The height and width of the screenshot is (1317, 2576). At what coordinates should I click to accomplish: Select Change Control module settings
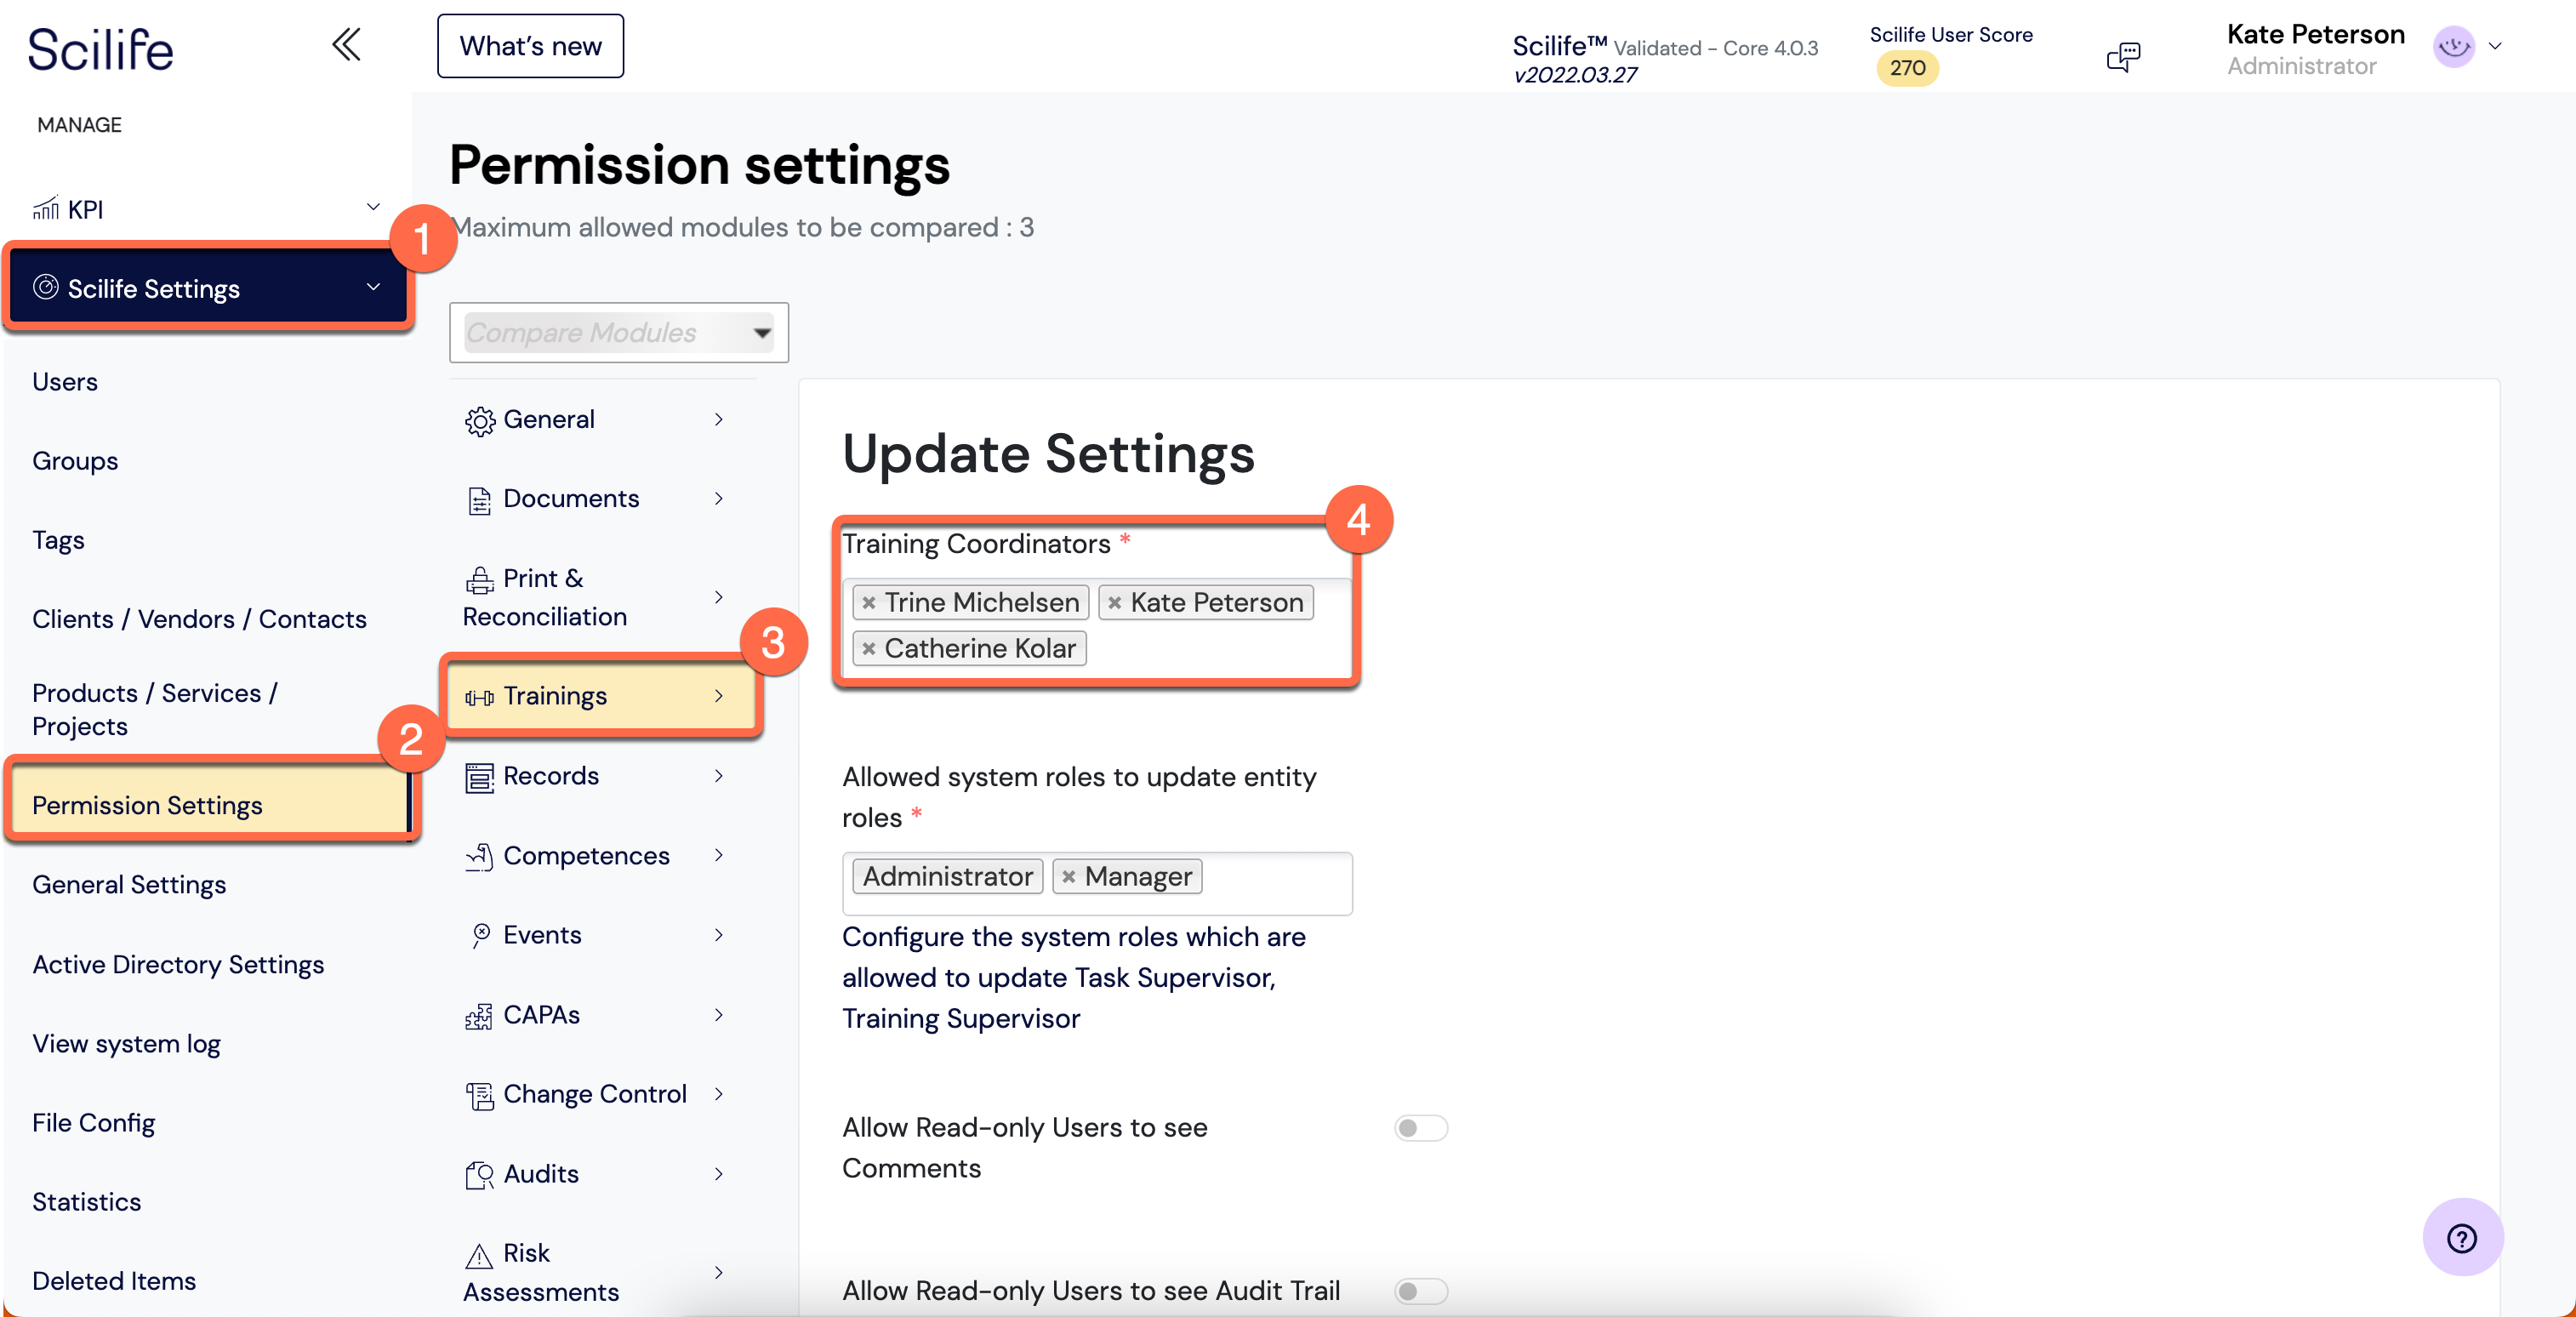pyautogui.click(x=595, y=1094)
